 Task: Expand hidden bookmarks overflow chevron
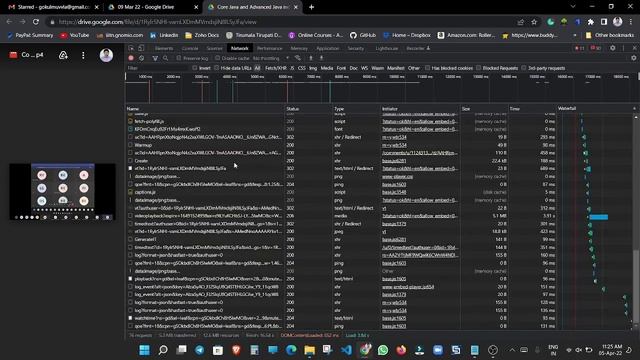pos(575,36)
